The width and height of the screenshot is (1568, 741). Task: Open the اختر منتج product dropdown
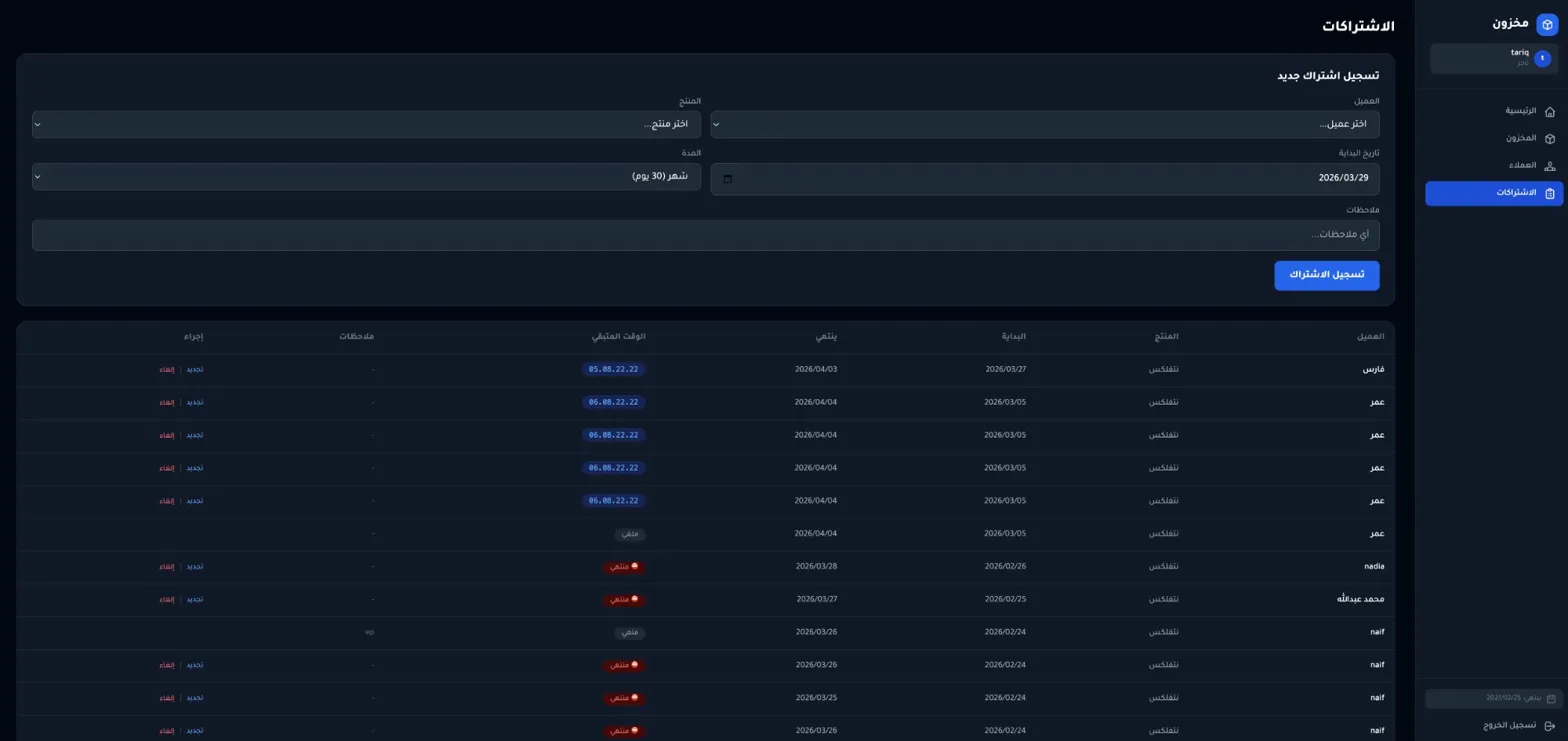pyautogui.click(x=366, y=124)
